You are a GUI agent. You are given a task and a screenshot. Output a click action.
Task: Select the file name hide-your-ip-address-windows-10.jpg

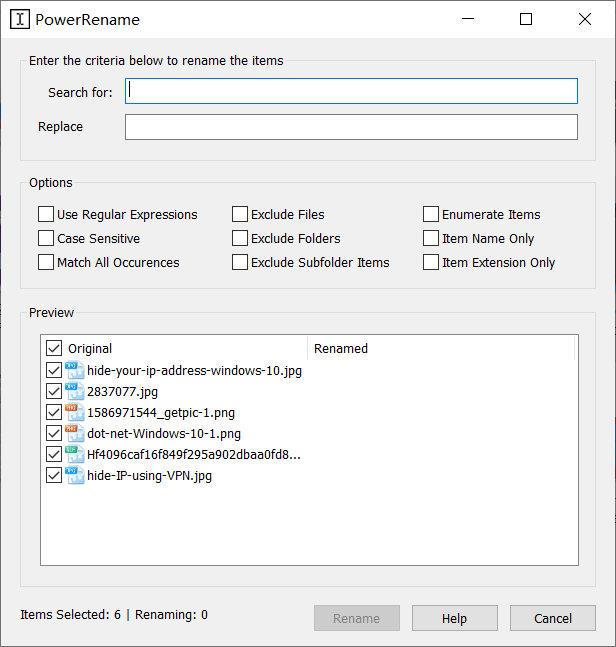pyautogui.click(x=194, y=371)
